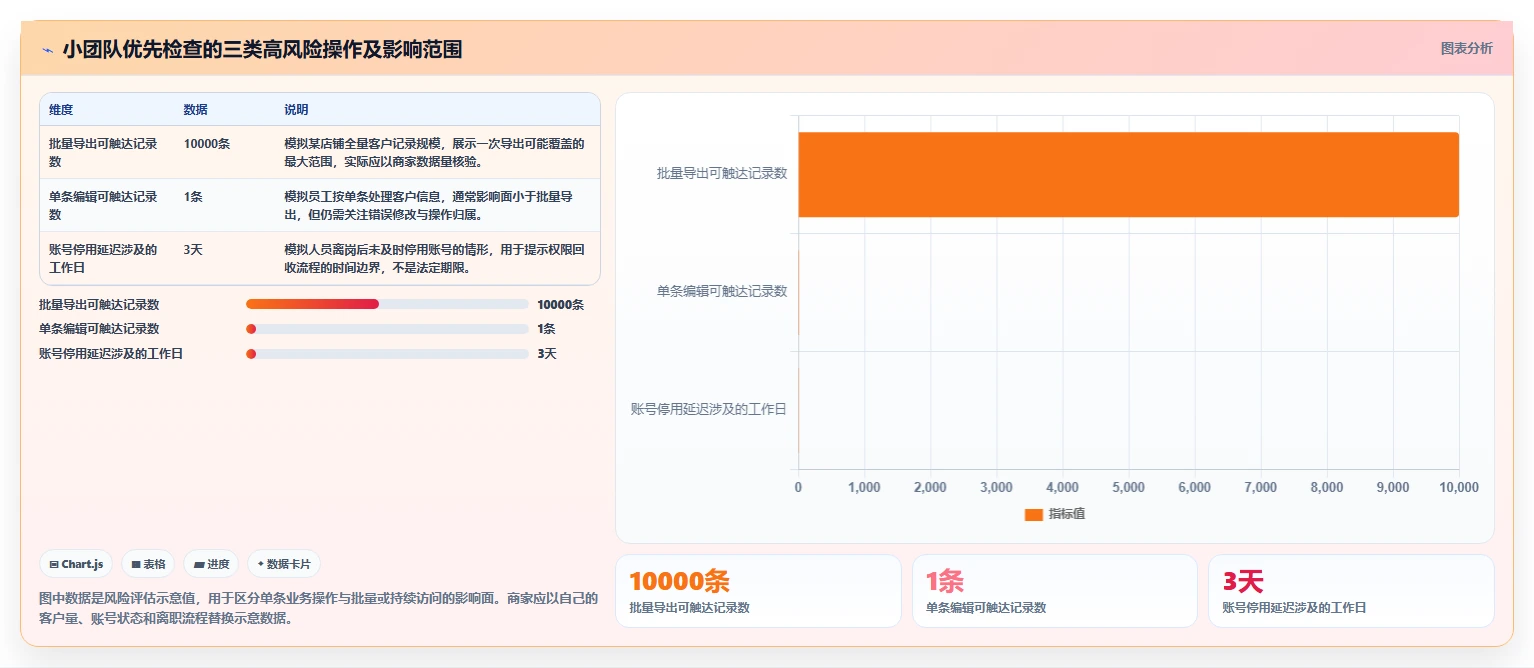Click the table cell 单条编辑可触达记录数
The width and height of the screenshot is (1534, 668).
(103, 205)
